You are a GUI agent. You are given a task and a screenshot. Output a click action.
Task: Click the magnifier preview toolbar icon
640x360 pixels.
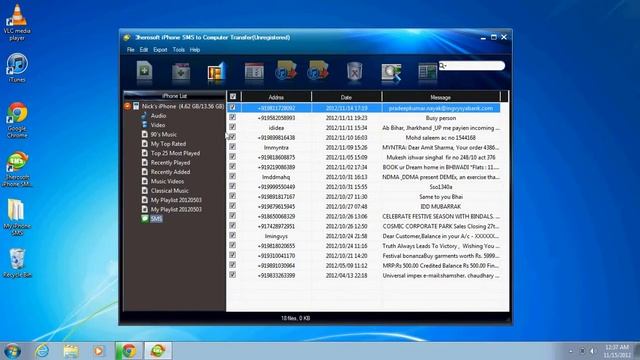[391, 72]
